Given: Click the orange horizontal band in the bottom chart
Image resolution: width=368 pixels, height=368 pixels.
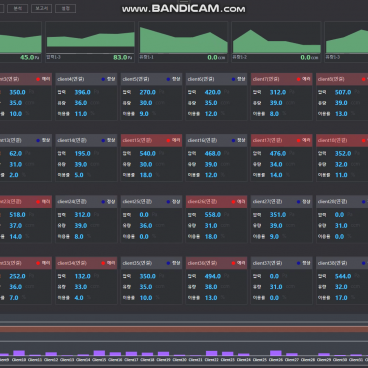Looking at the screenshot, I should [184, 329].
